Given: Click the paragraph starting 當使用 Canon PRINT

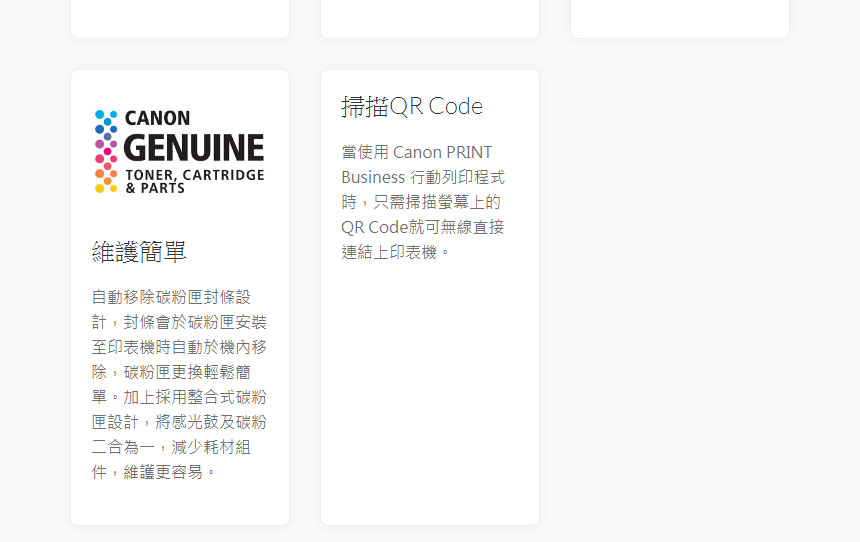Looking at the screenshot, I should click(423, 202).
